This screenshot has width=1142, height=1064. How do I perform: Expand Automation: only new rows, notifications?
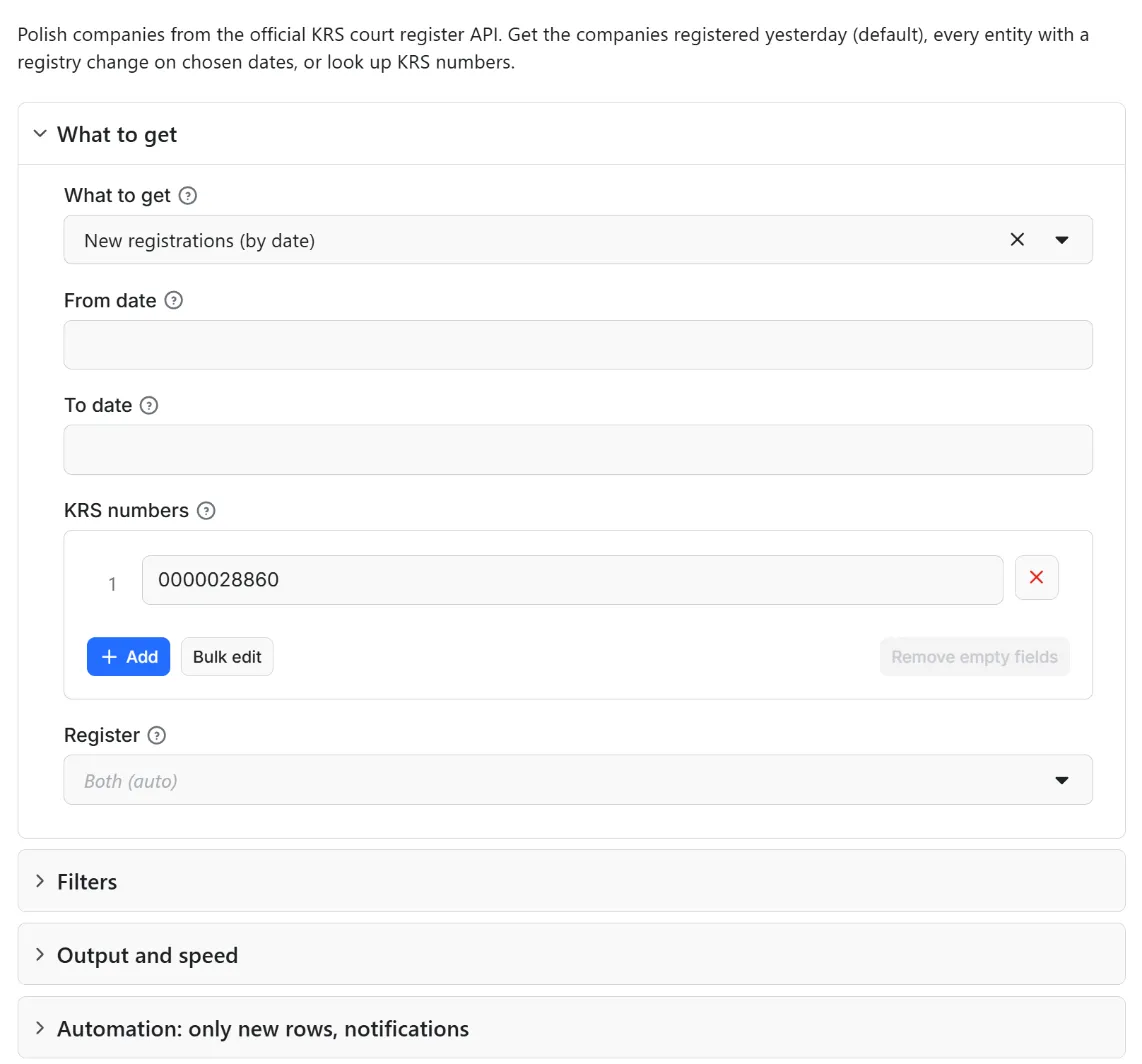pos(571,1028)
